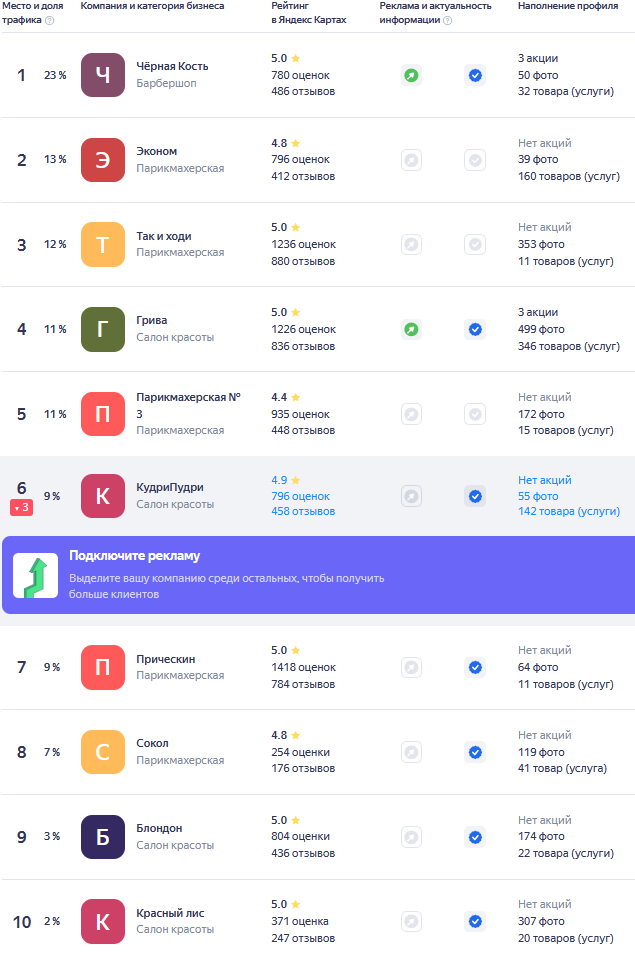The height and width of the screenshot is (960, 635).
Task: Click the '142 товара (услуги)' link
Action: click(x=568, y=511)
